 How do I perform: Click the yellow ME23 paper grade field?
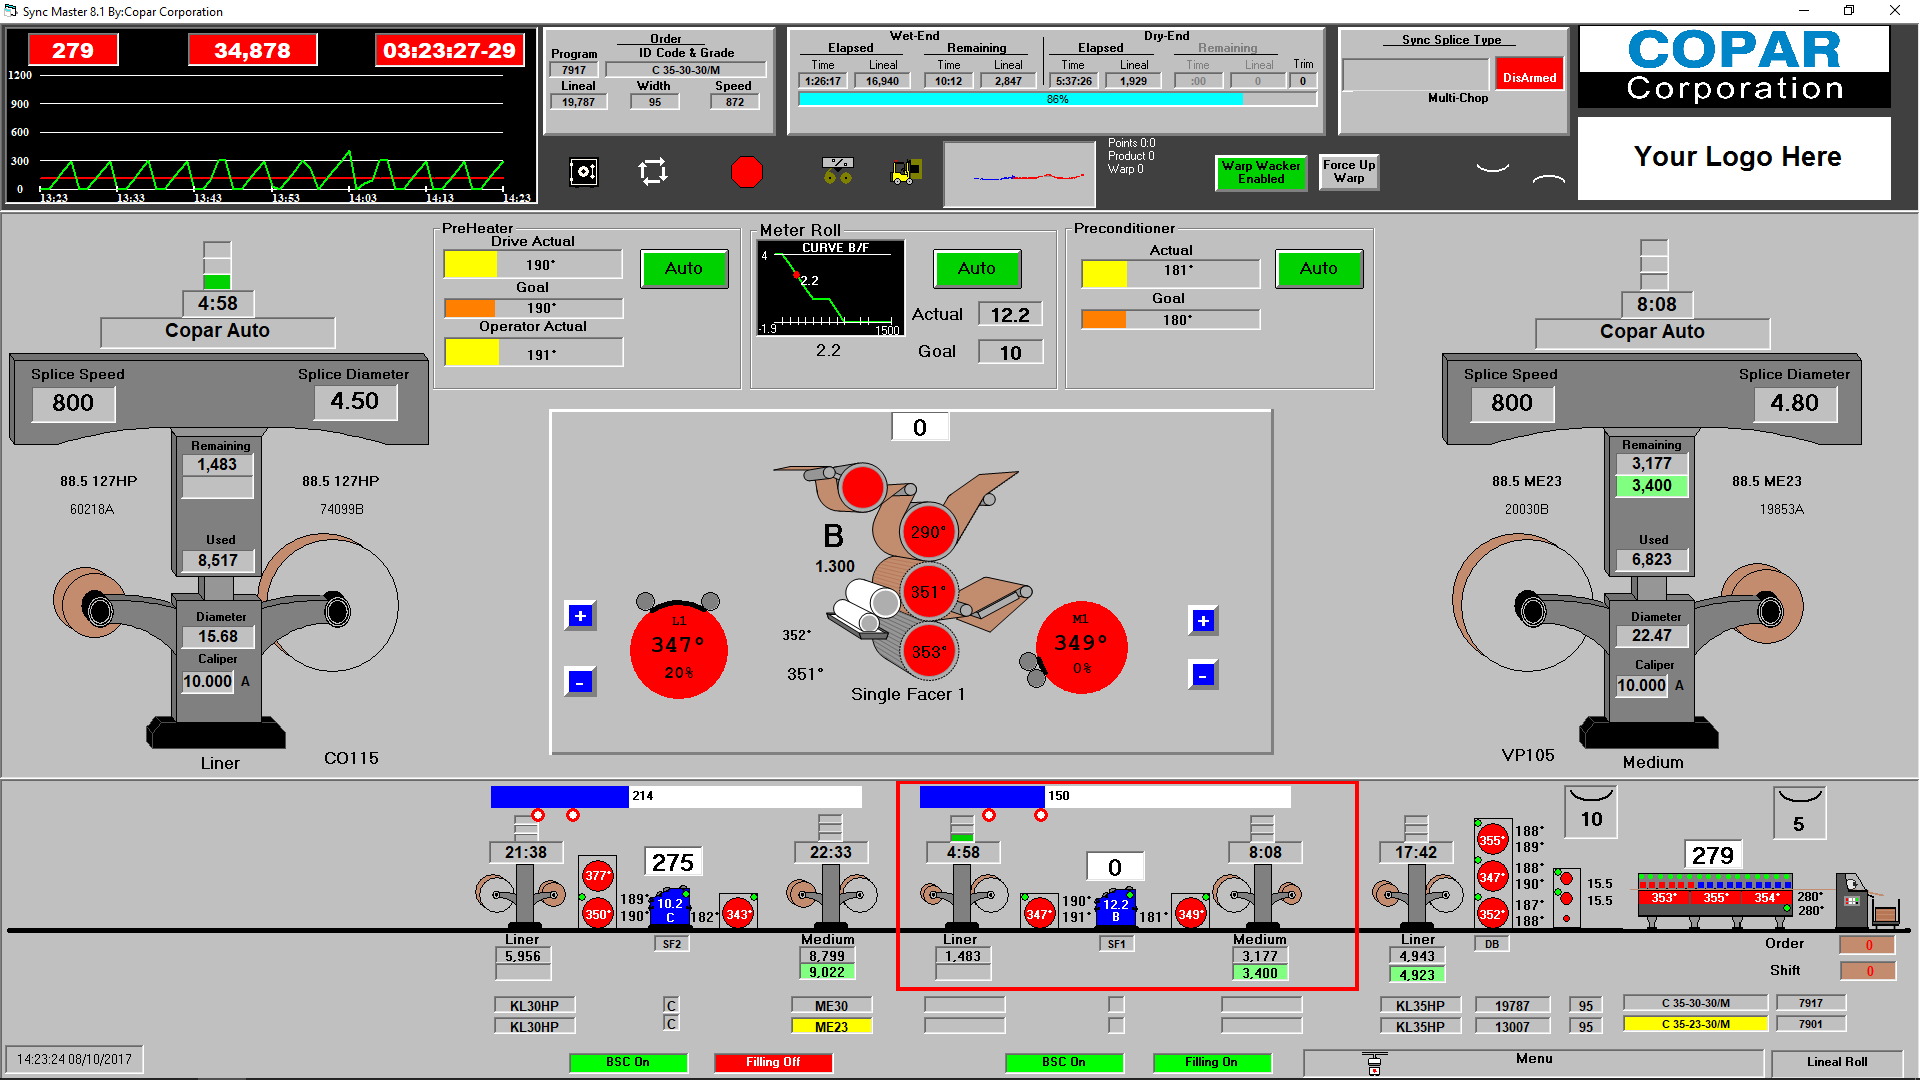tap(831, 1026)
